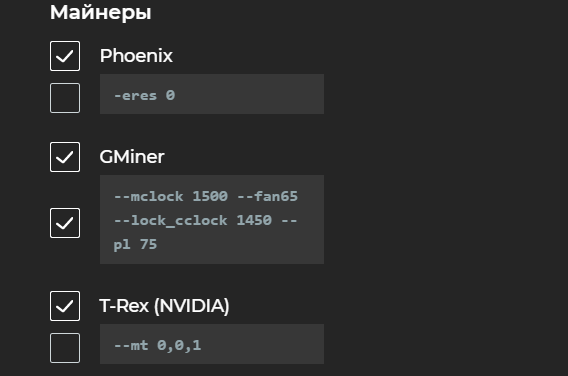The height and width of the screenshot is (376, 568).
Task: Disable the checkbox beside the GMiner parameters box
Action: [65, 223]
